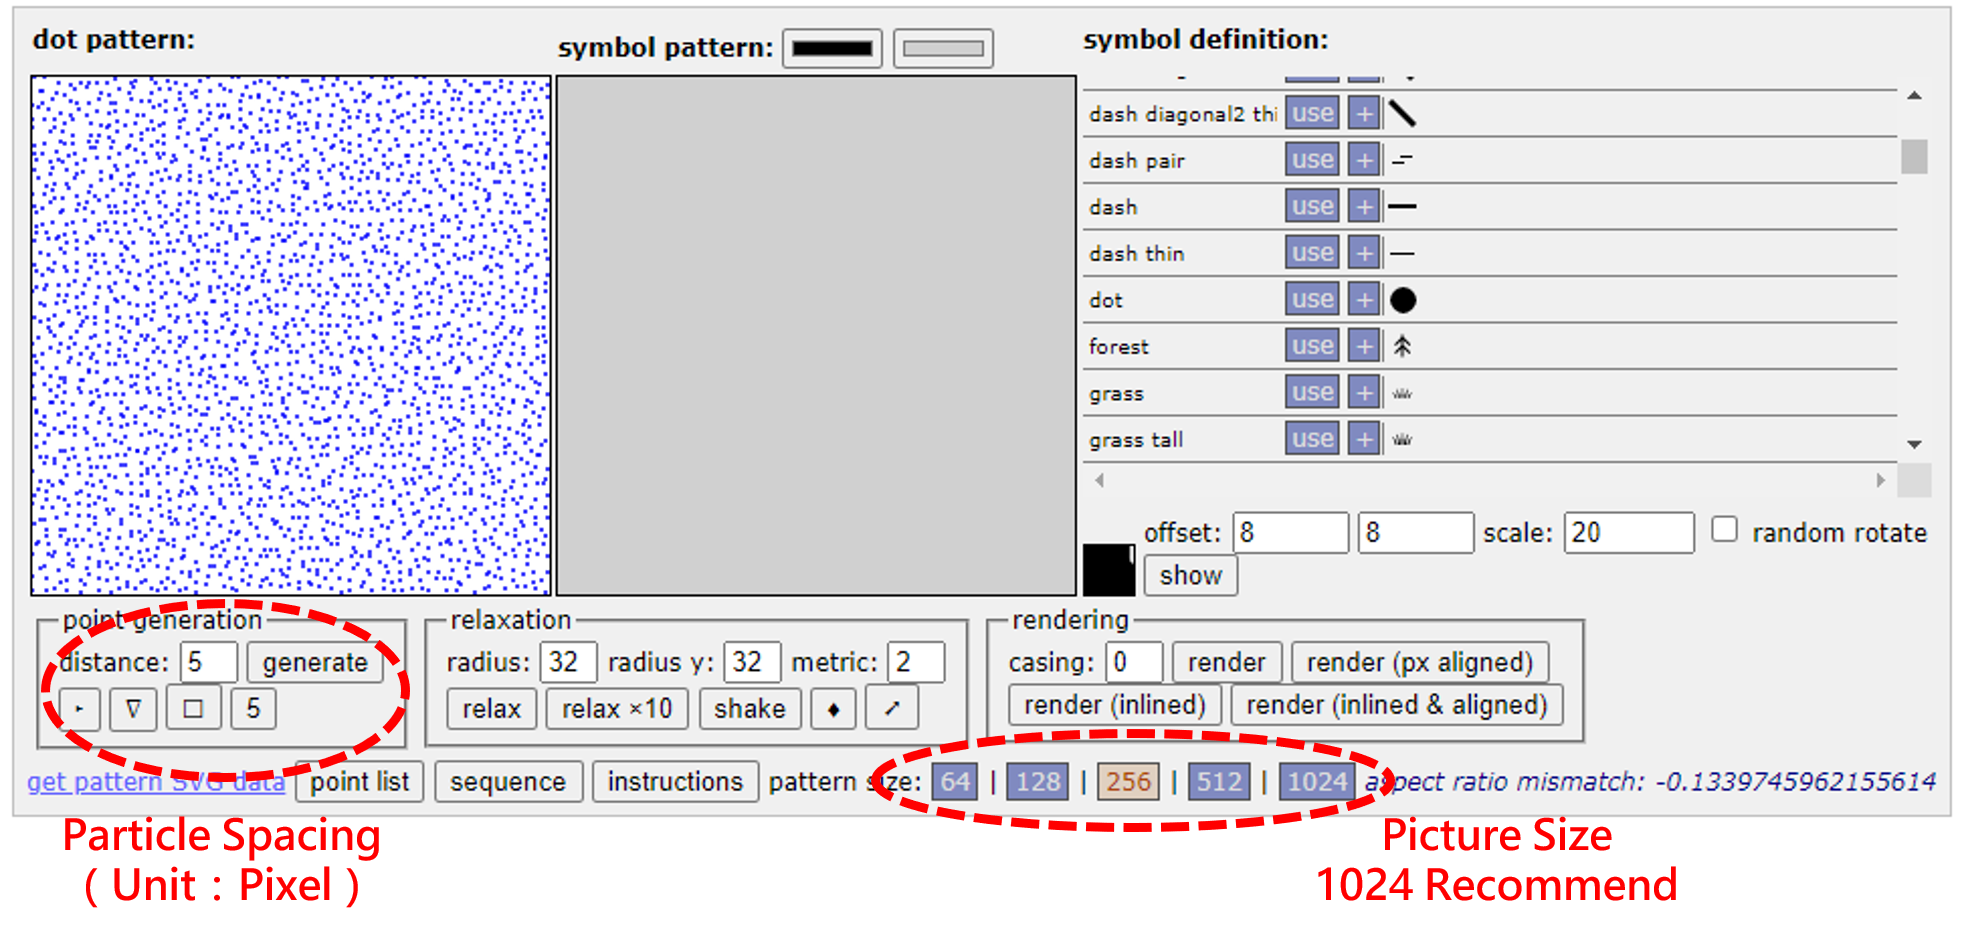Click the scale input field
Screen dimensions: 1962x936
(1629, 532)
